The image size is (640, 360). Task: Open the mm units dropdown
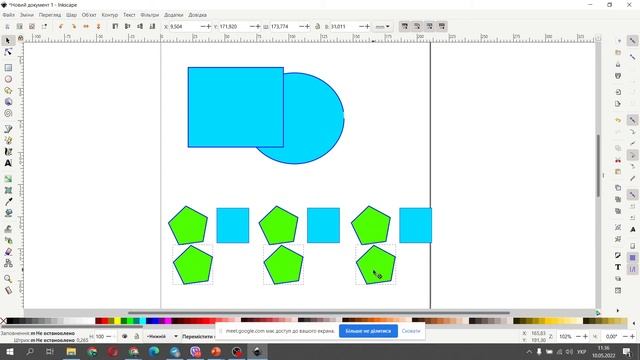tap(382, 27)
